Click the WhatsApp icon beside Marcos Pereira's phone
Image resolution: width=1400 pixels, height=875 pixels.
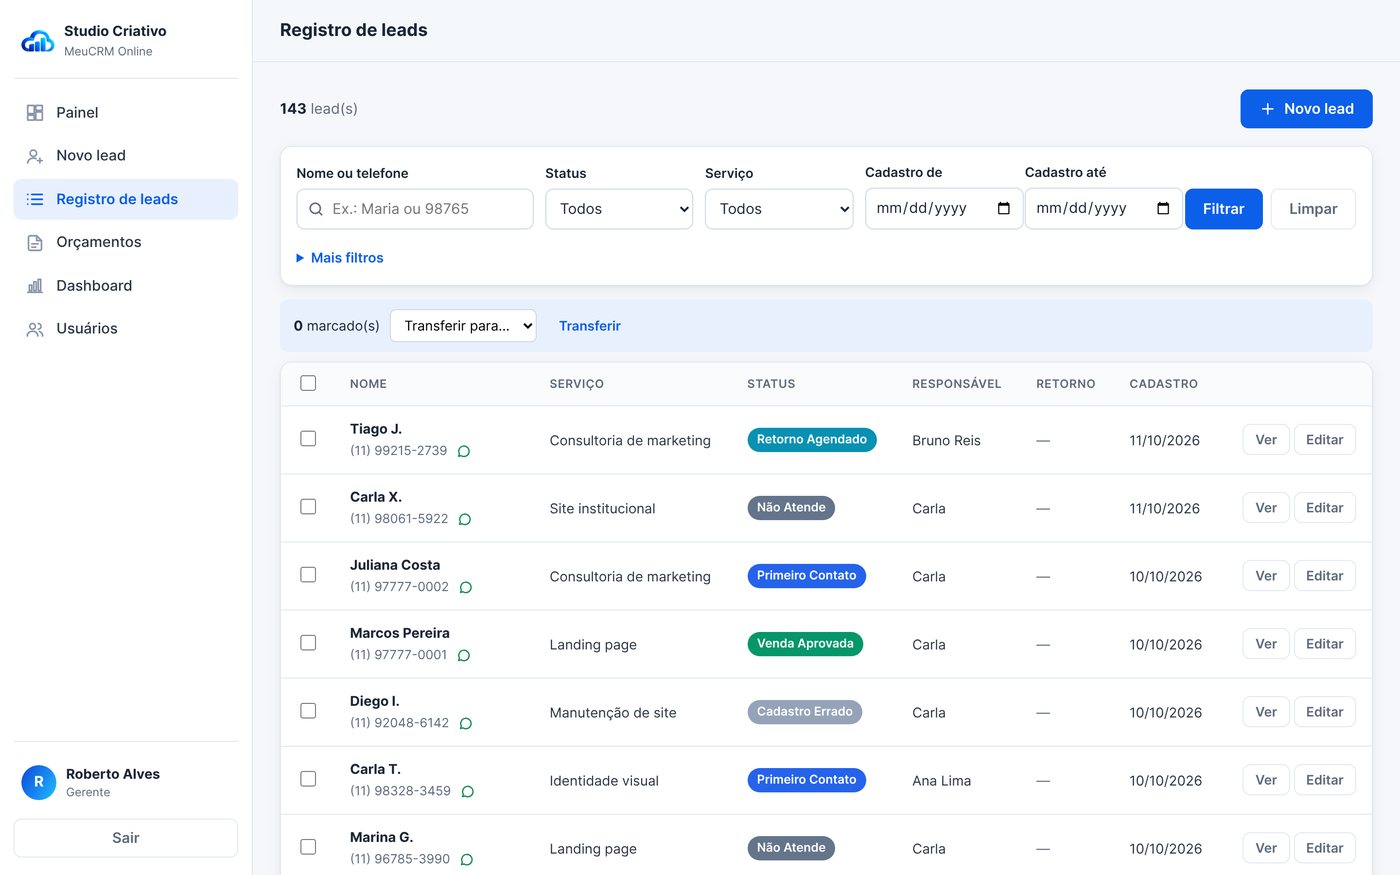pyautogui.click(x=464, y=655)
